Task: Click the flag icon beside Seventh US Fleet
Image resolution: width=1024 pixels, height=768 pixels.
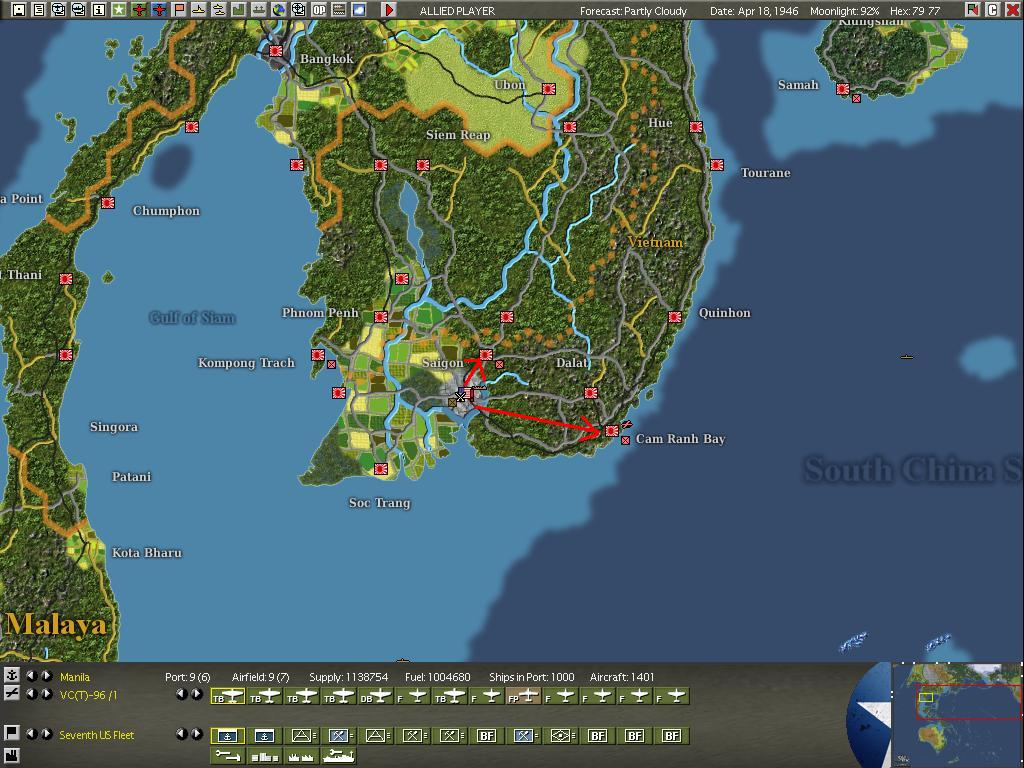Action: [11, 733]
